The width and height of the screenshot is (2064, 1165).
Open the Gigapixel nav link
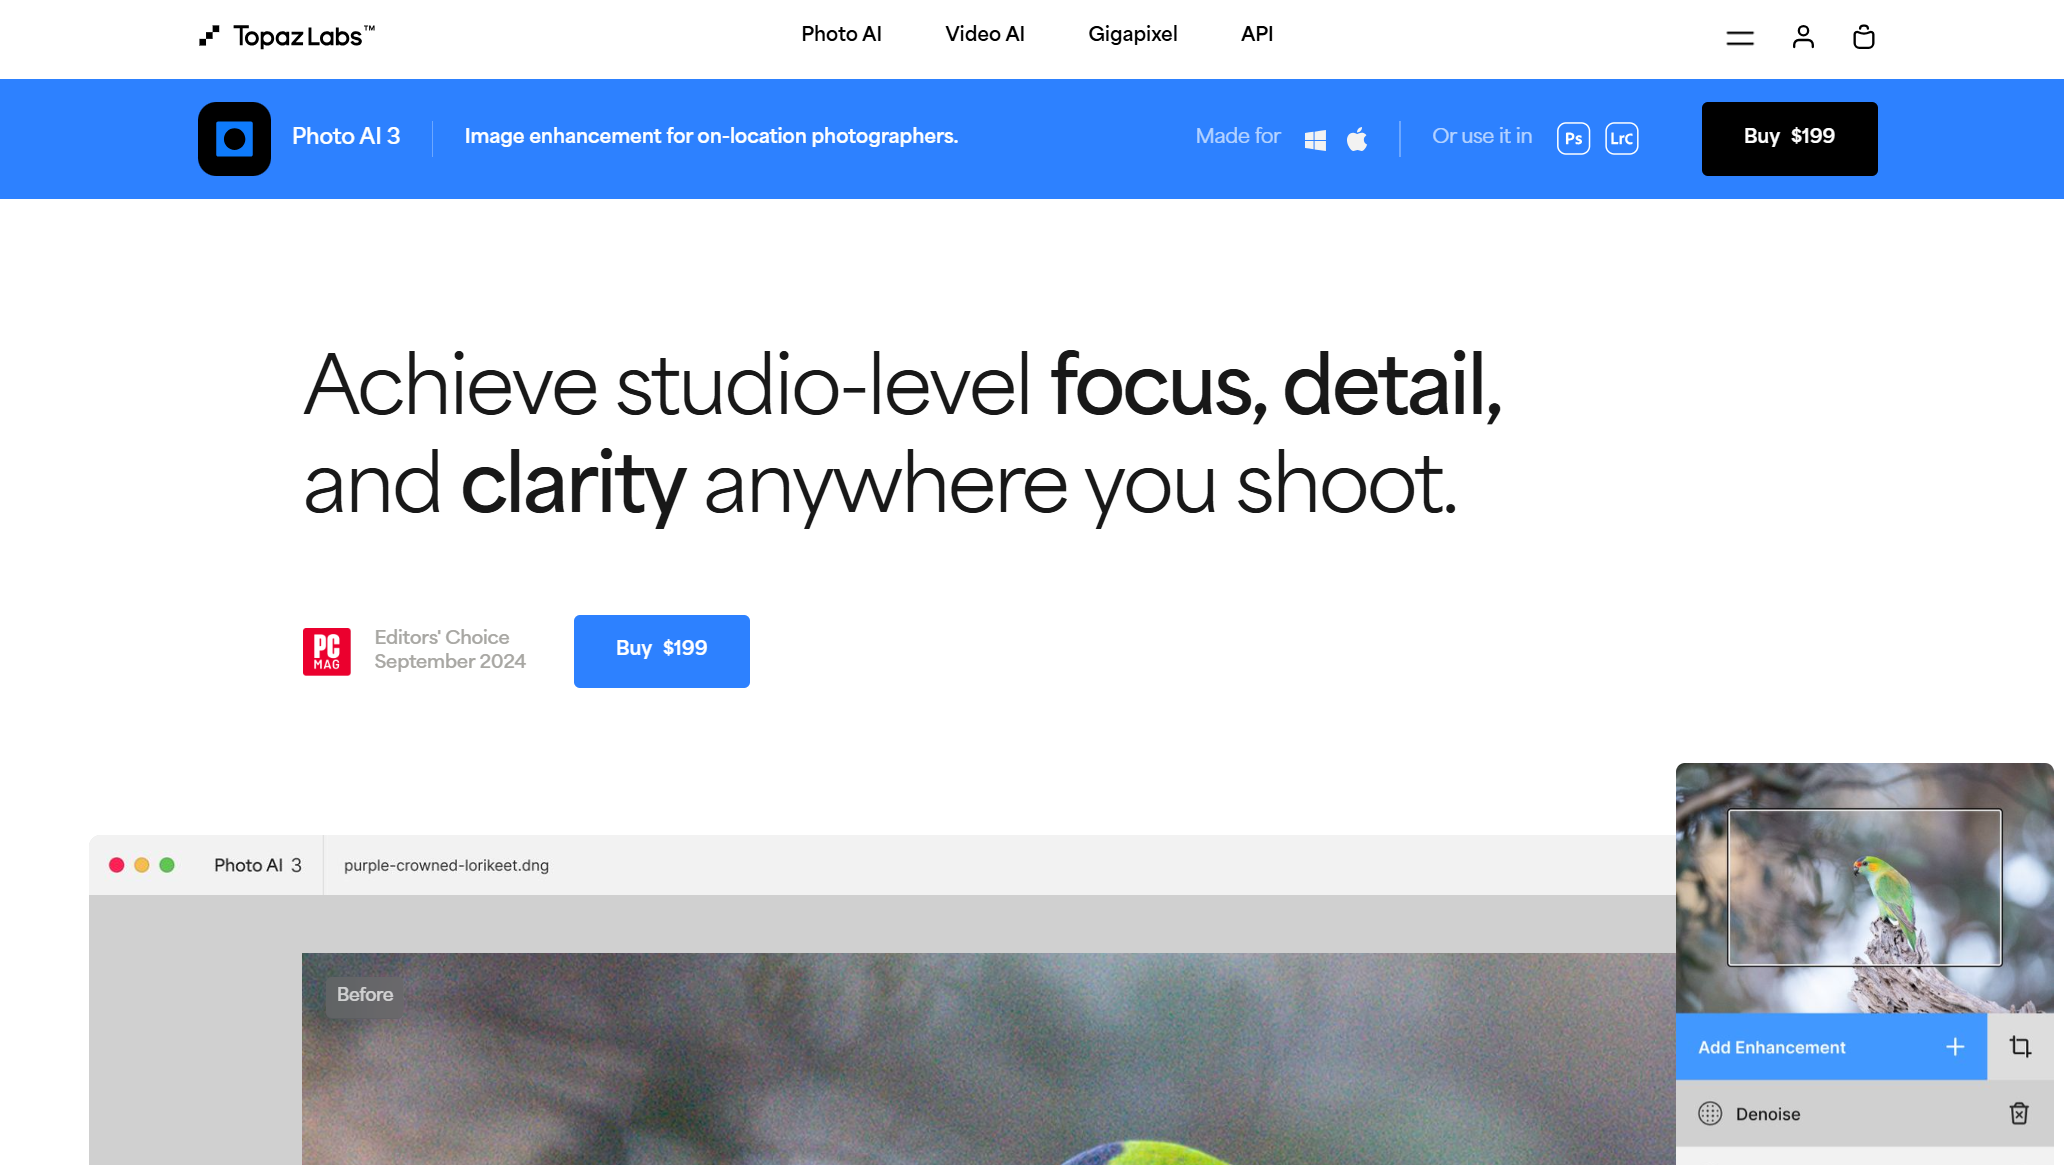pos(1133,34)
